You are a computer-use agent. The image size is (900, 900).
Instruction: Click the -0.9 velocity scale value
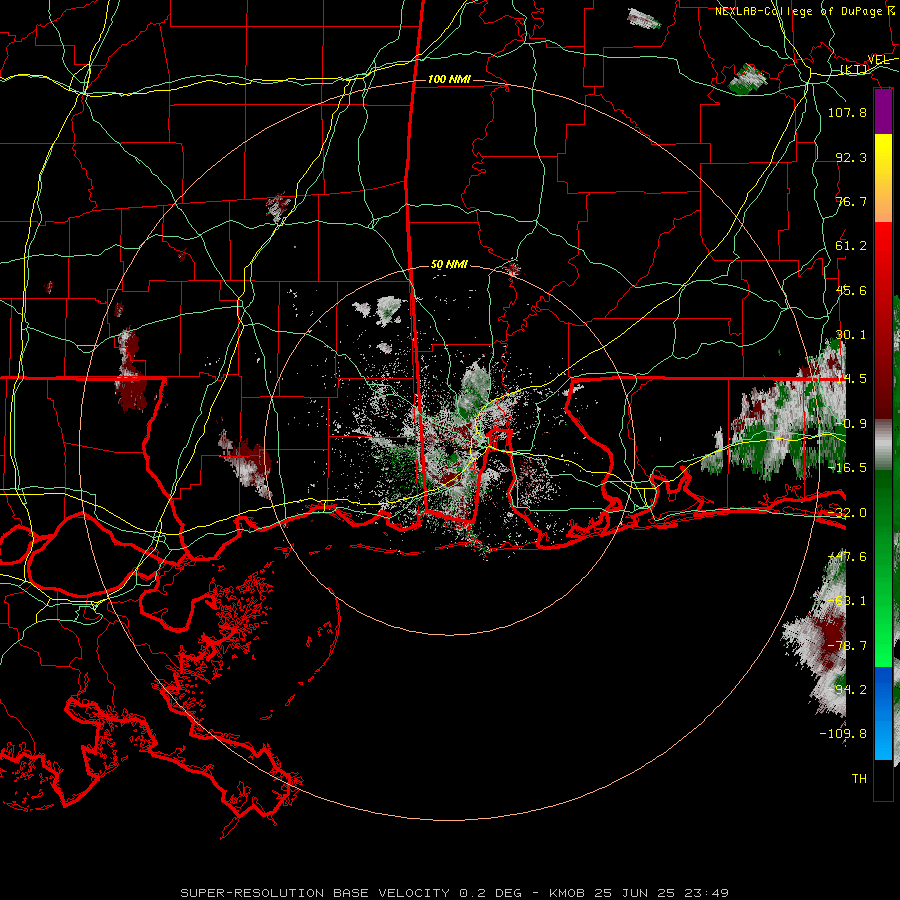(851, 424)
